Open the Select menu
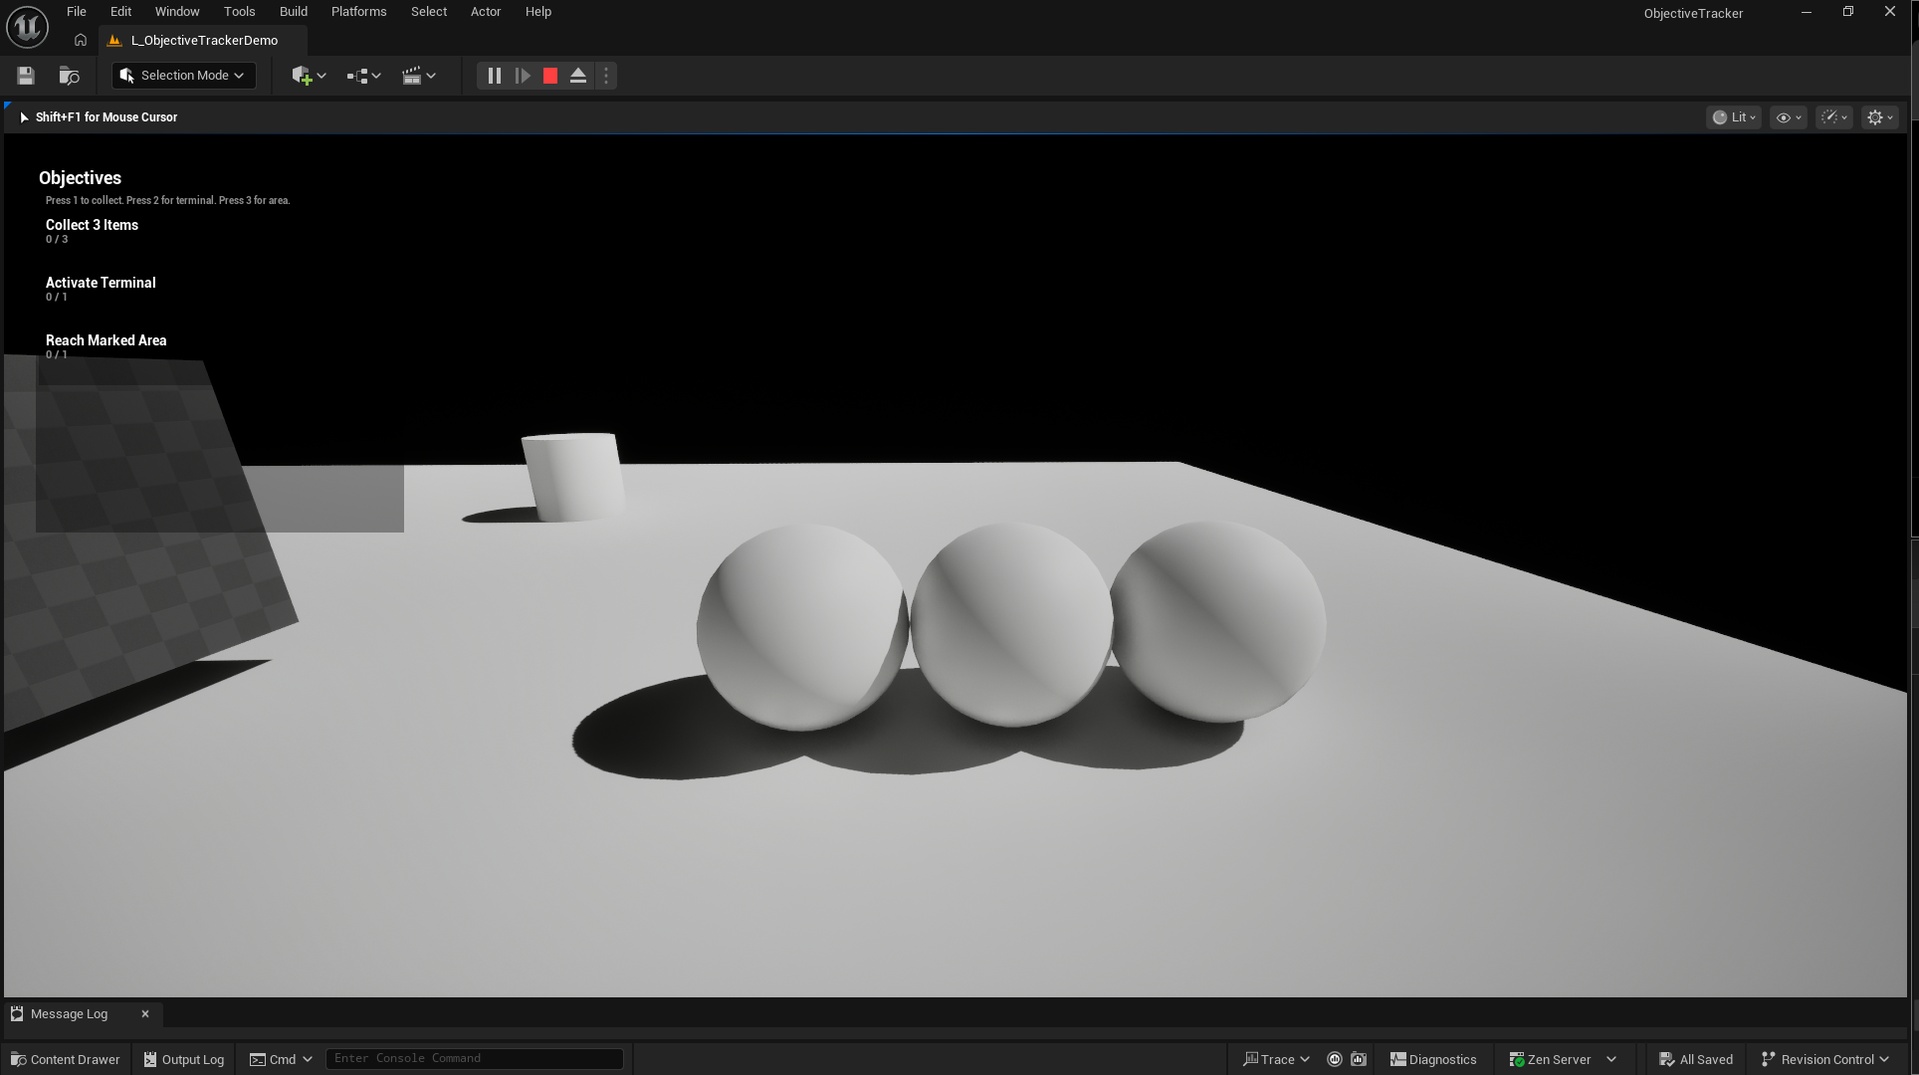Screen dimensions: 1919x1075 coord(429,12)
